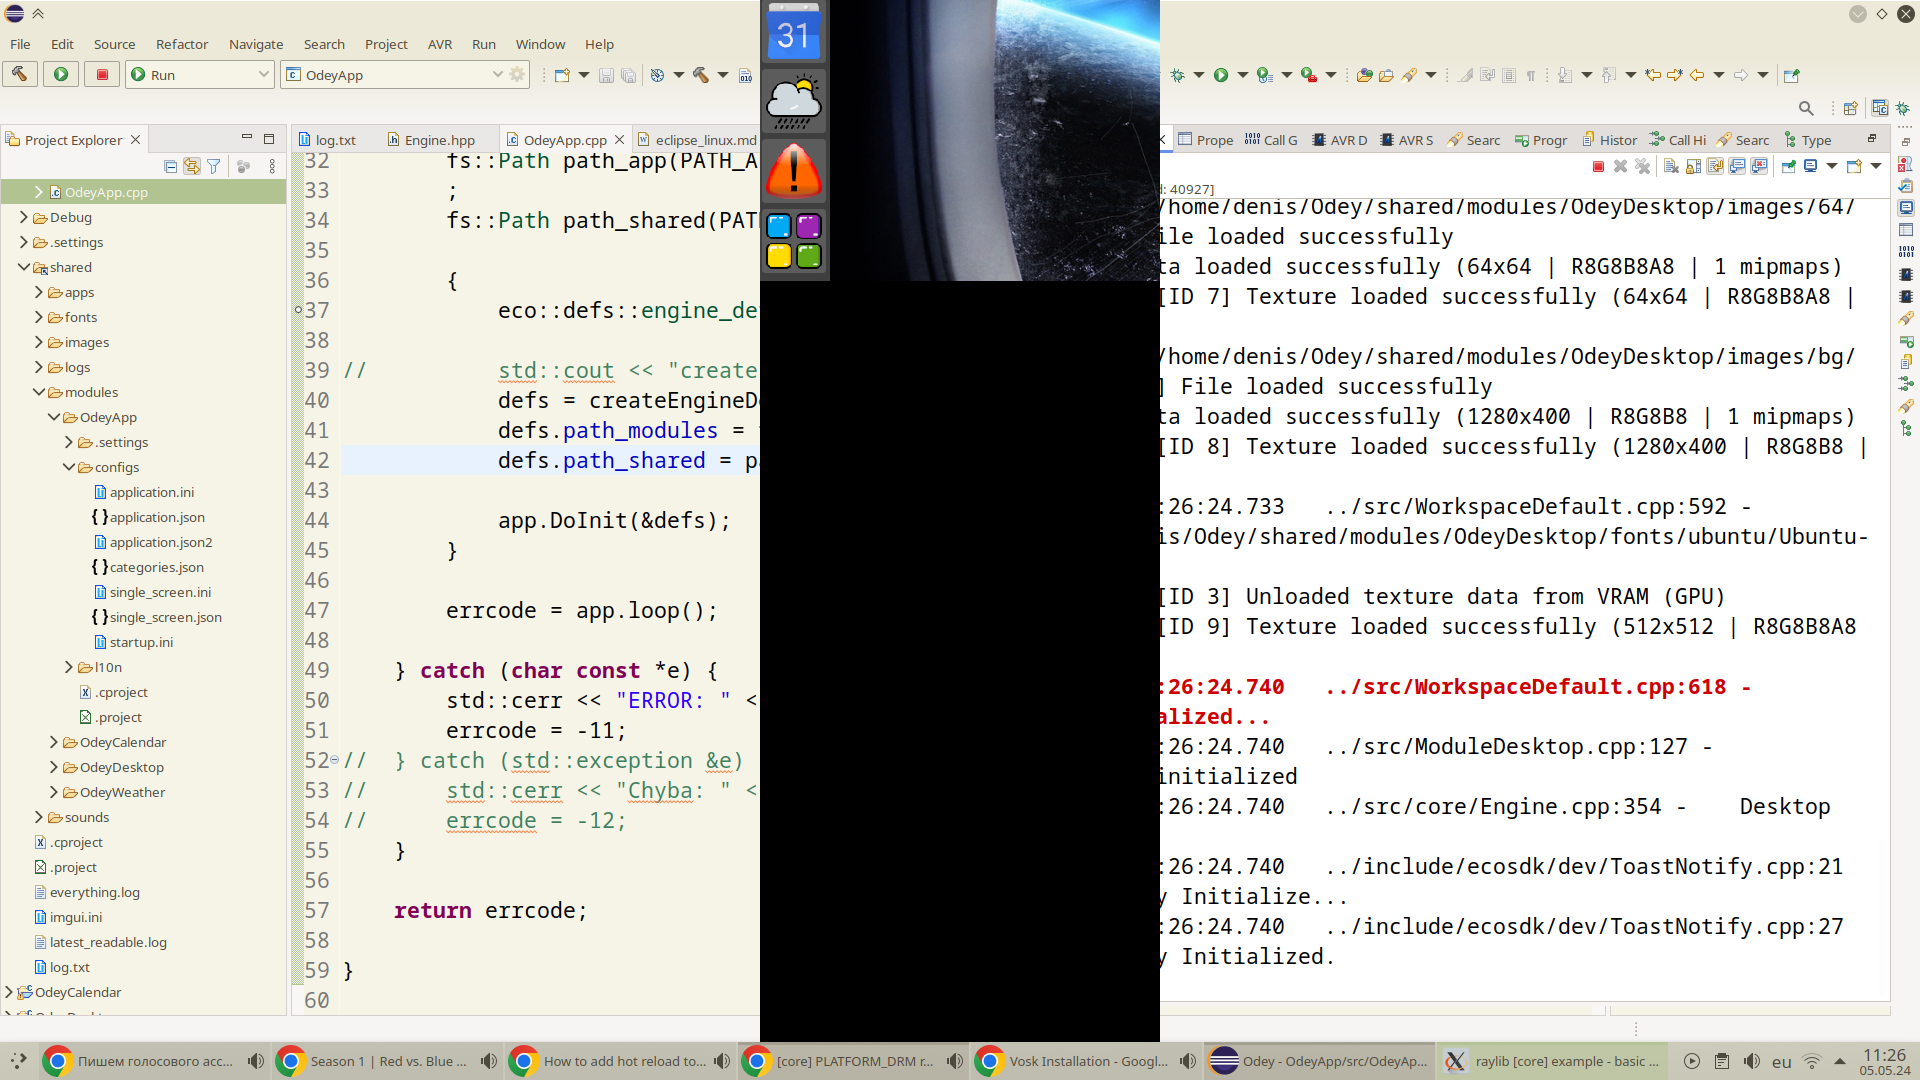Terminate console with red square icon

coord(1598,167)
